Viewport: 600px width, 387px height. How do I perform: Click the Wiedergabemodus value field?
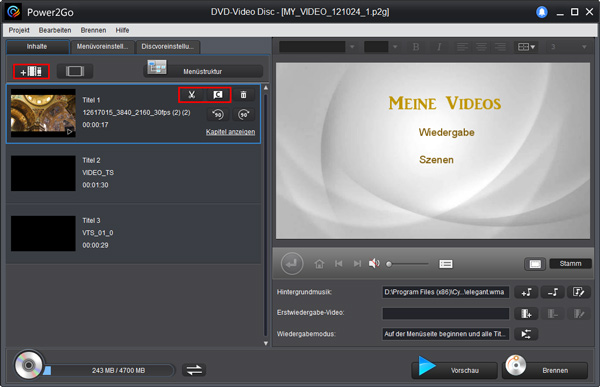tap(445, 334)
